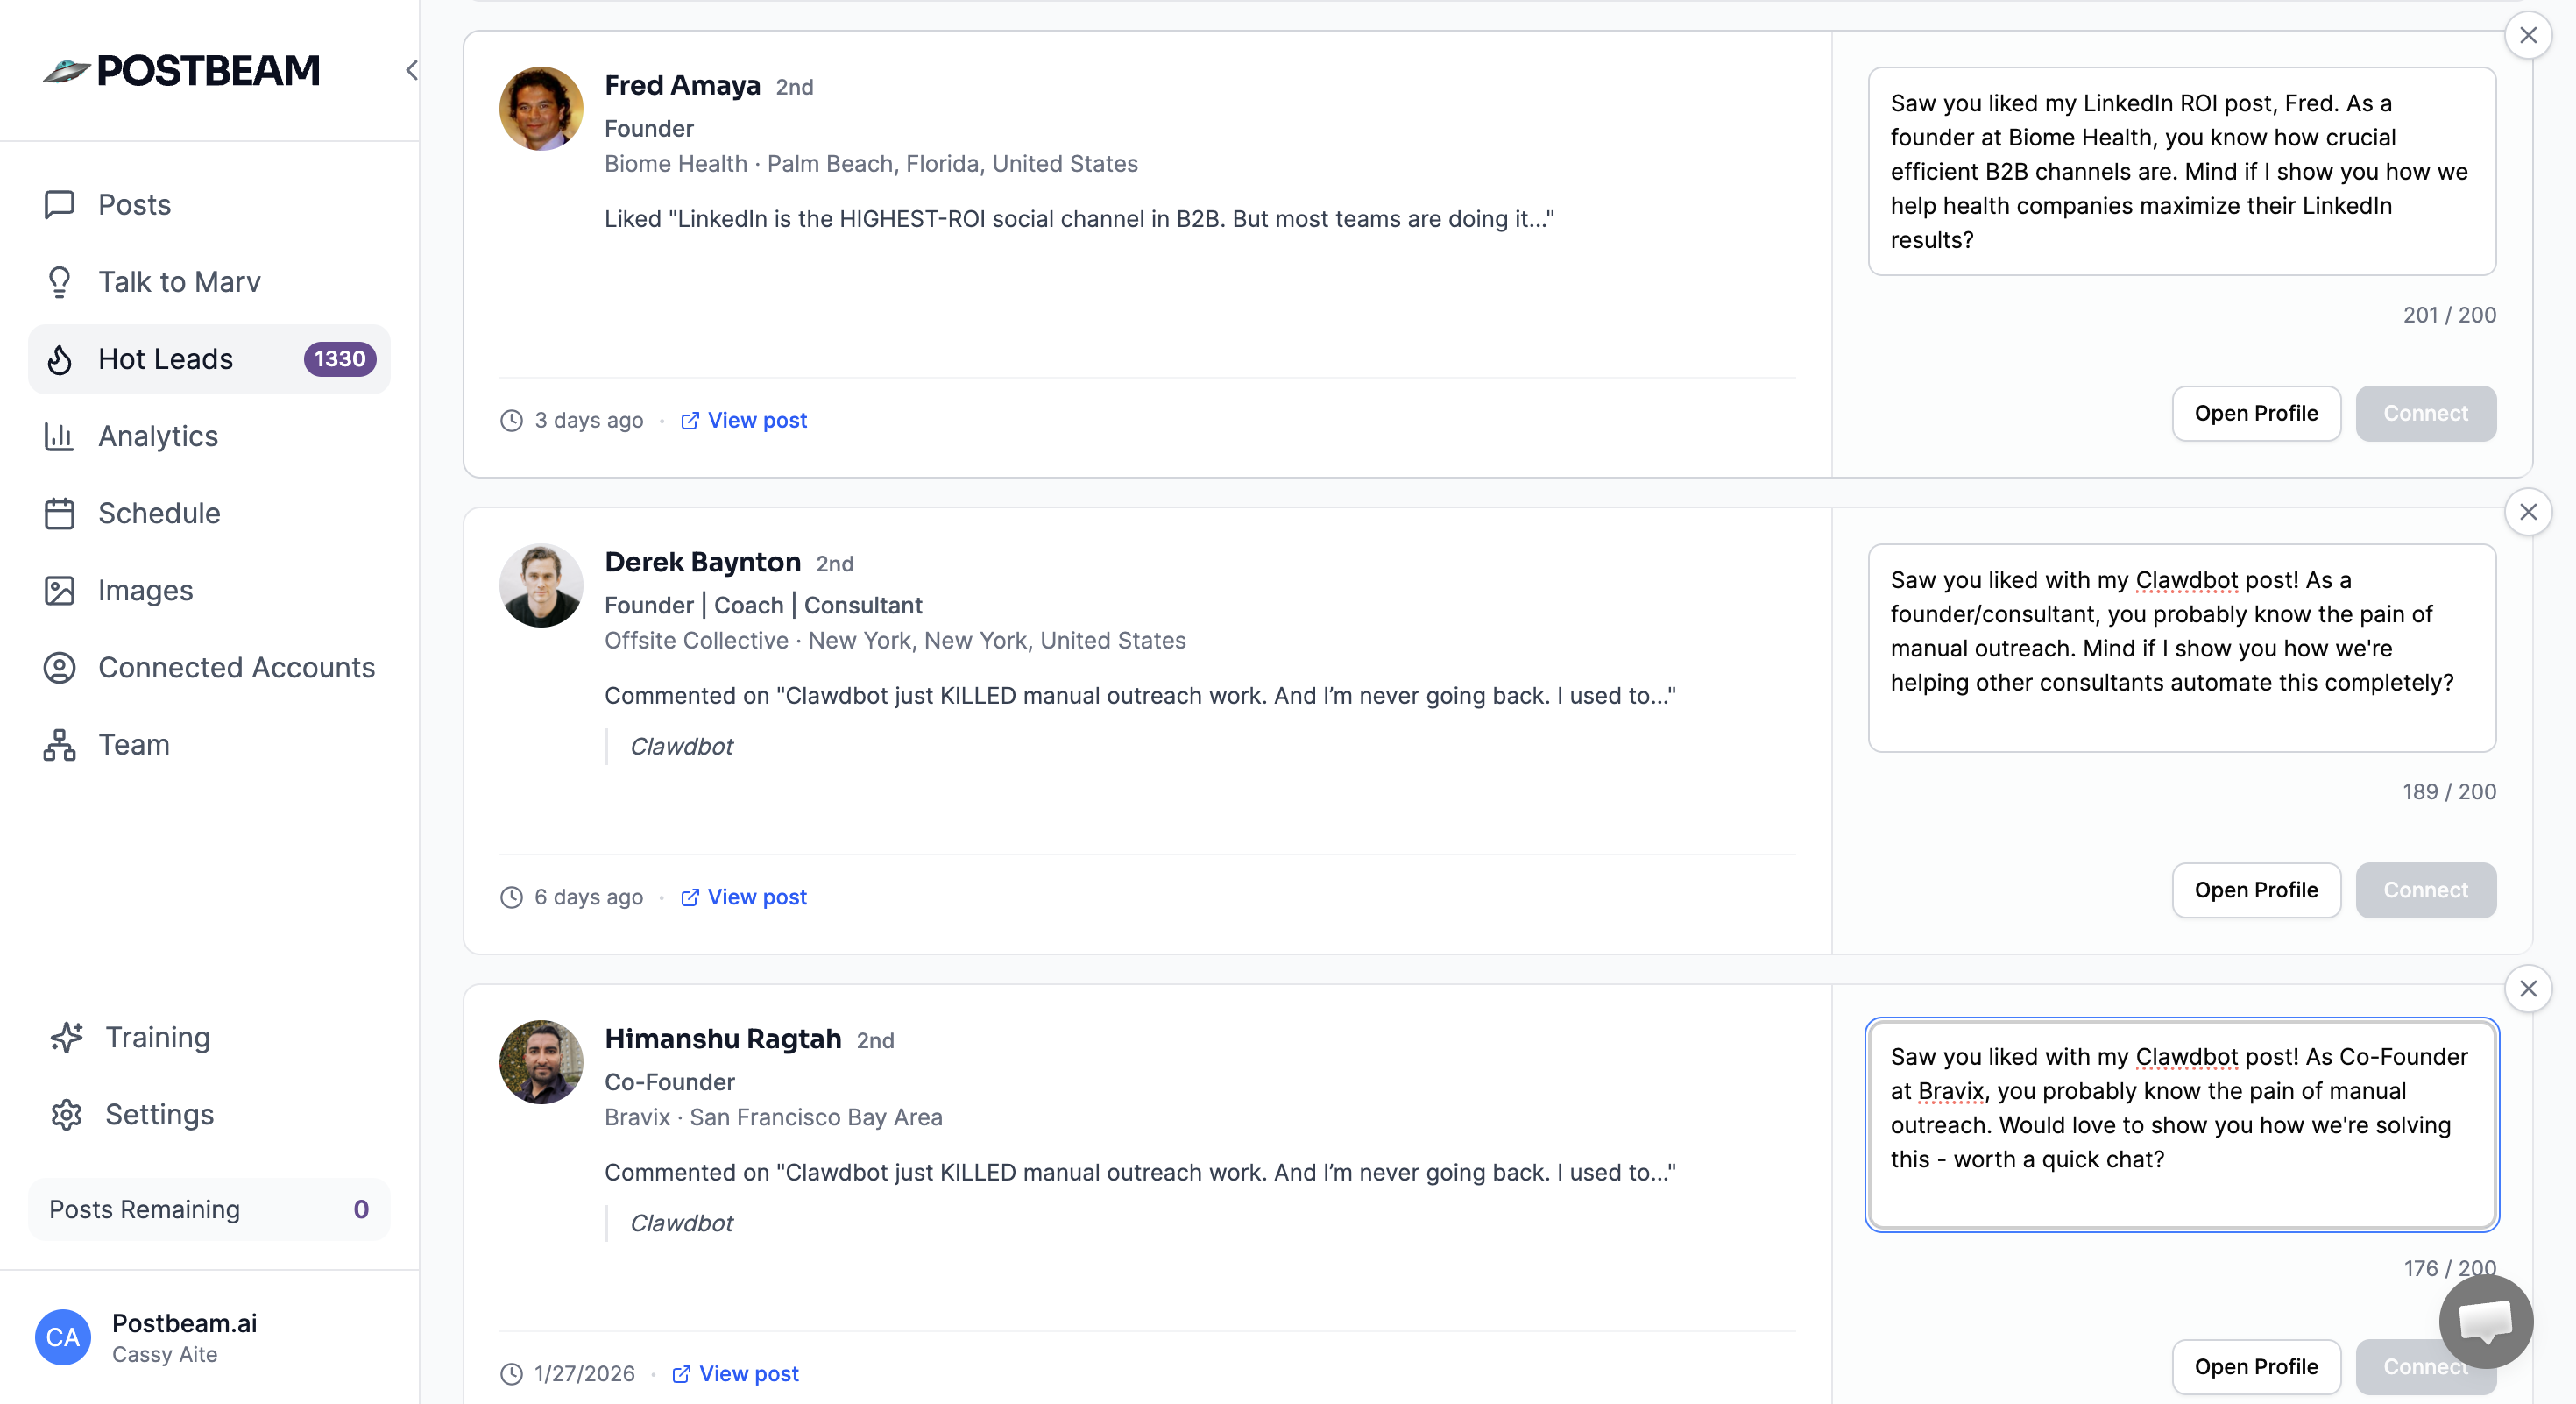Open the Training section

(157, 1037)
